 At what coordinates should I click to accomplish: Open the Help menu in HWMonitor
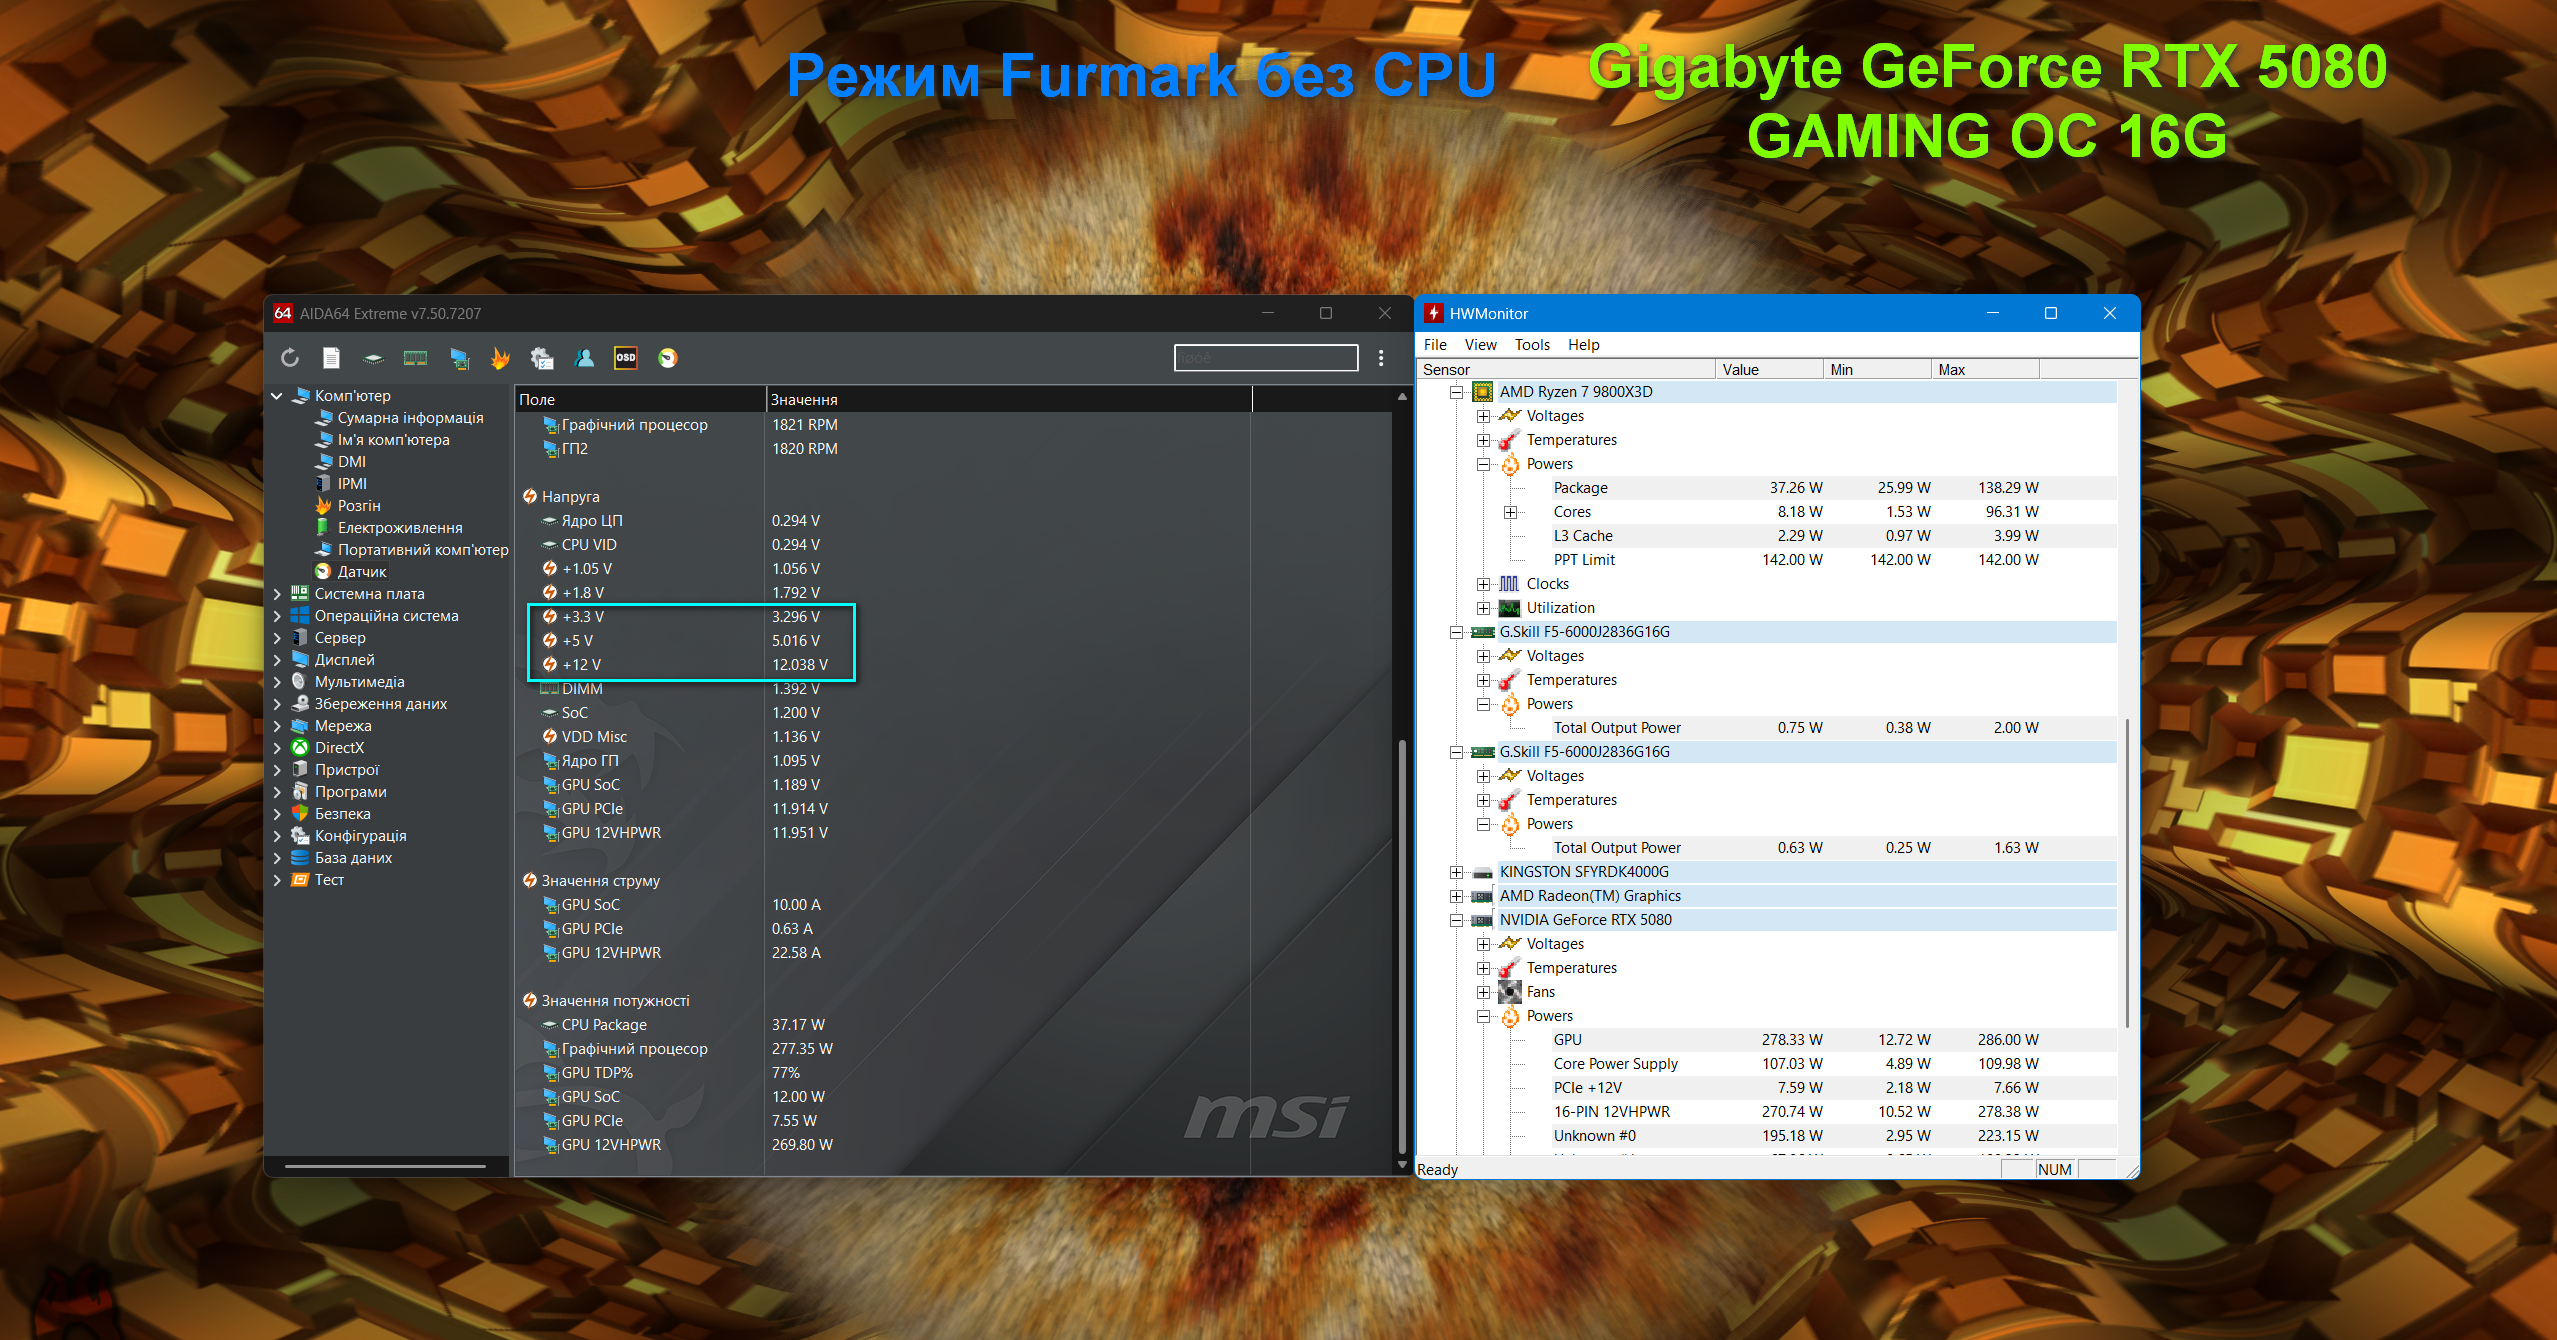[1583, 345]
